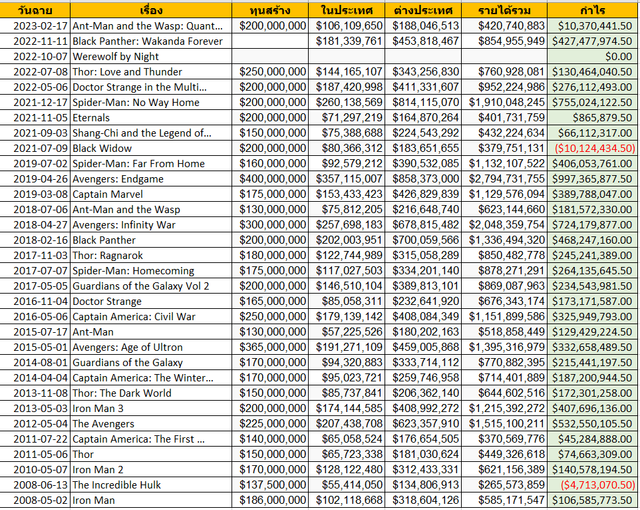Select Spider-Man: Far From Home cell

pos(151,164)
